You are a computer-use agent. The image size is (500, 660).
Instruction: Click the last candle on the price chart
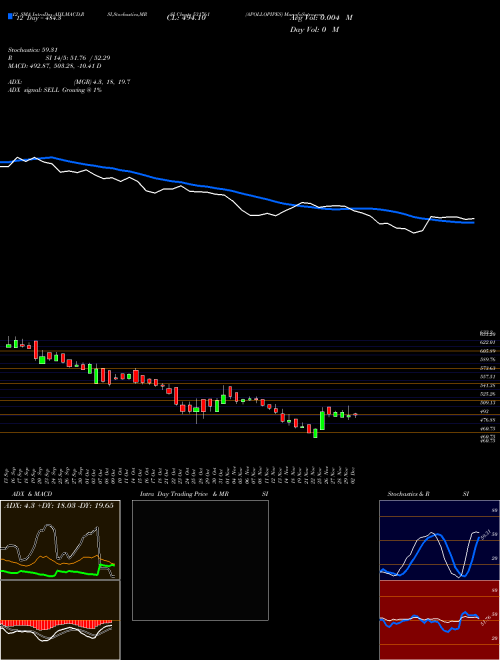(355, 415)
